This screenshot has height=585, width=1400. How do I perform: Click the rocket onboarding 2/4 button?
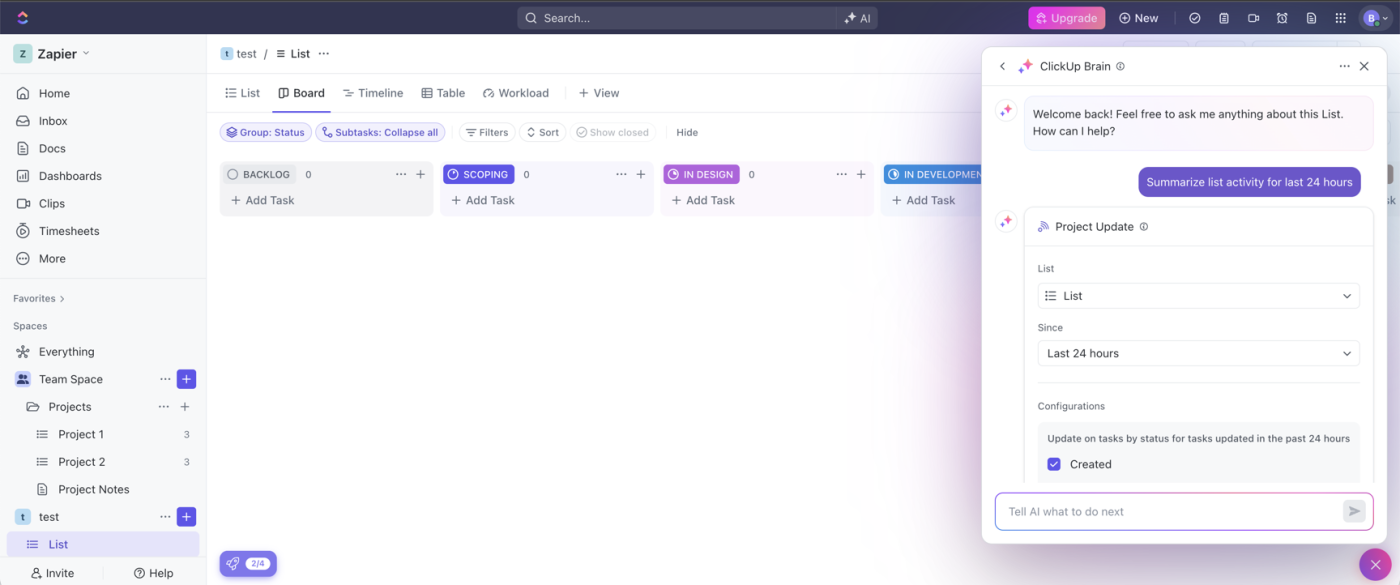[x=248, y=564]
